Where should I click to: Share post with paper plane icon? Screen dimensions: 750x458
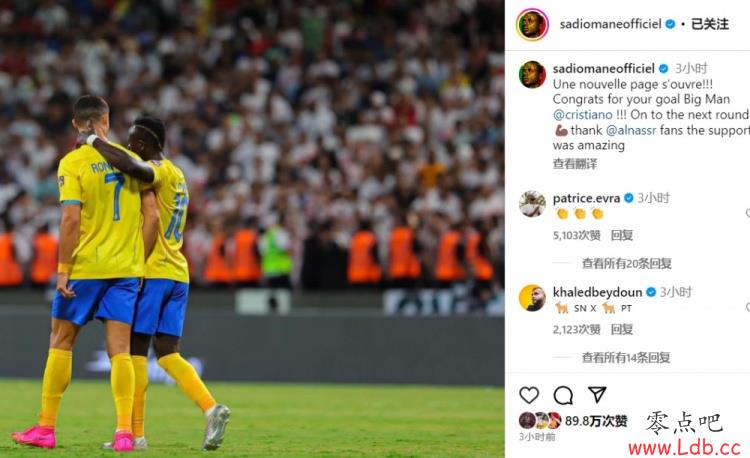(x=597, y=394)
